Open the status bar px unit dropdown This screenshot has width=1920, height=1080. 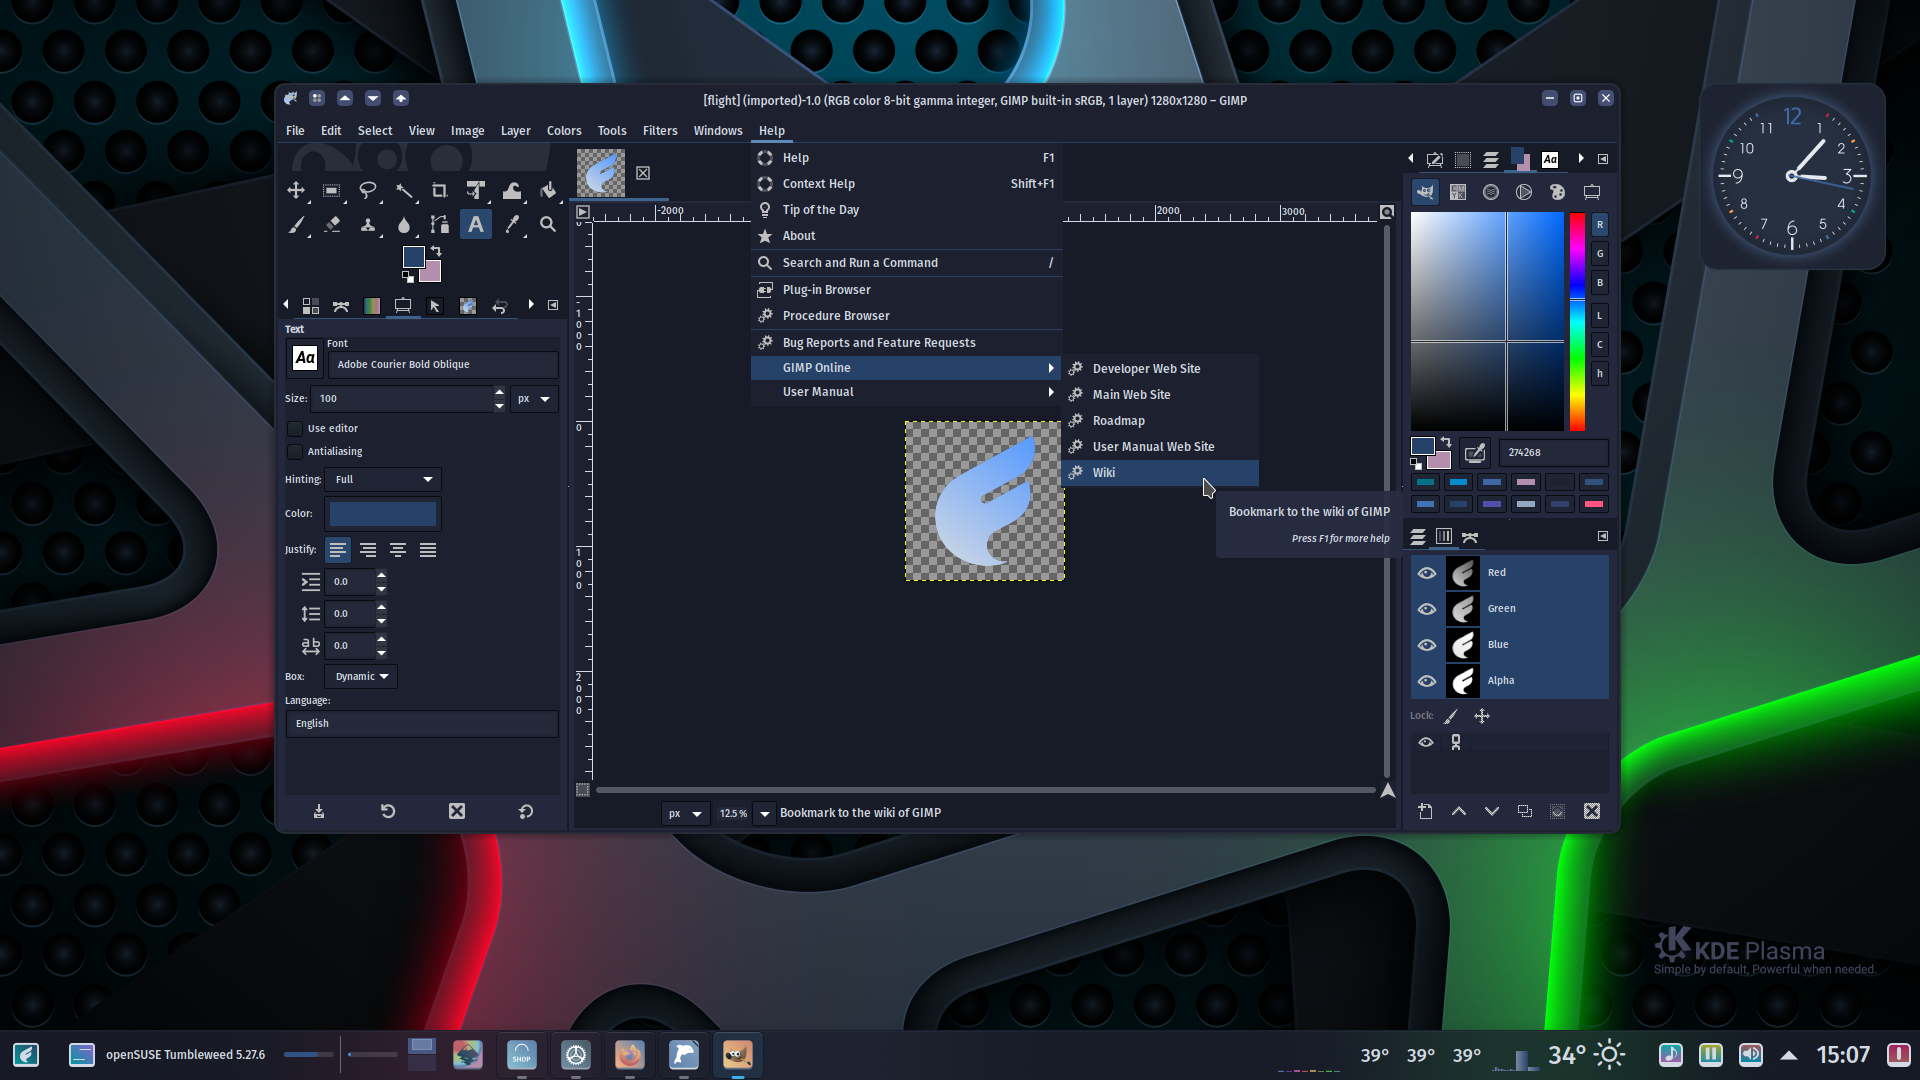tap(685, 813)
